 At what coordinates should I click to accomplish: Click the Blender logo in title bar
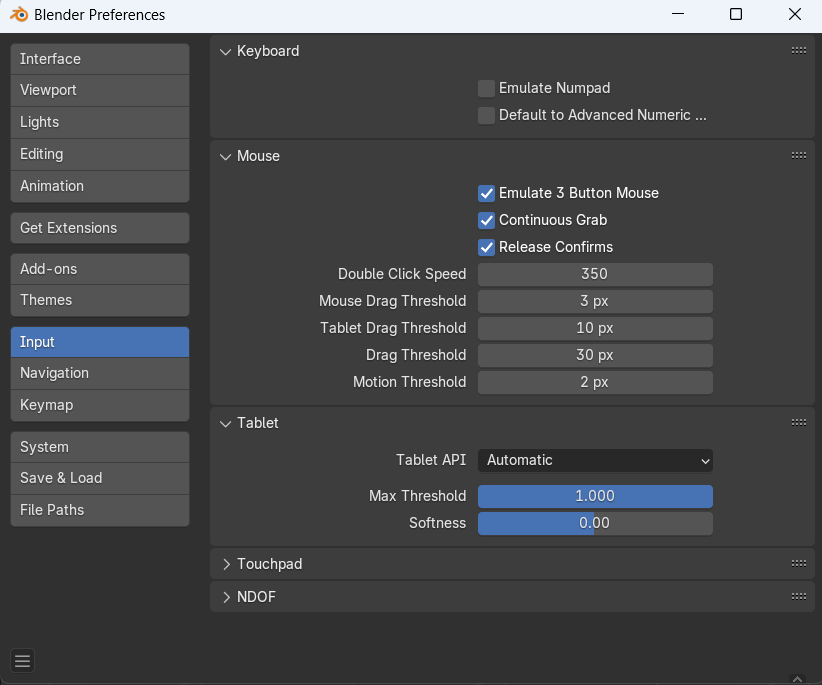pos(19,14)
